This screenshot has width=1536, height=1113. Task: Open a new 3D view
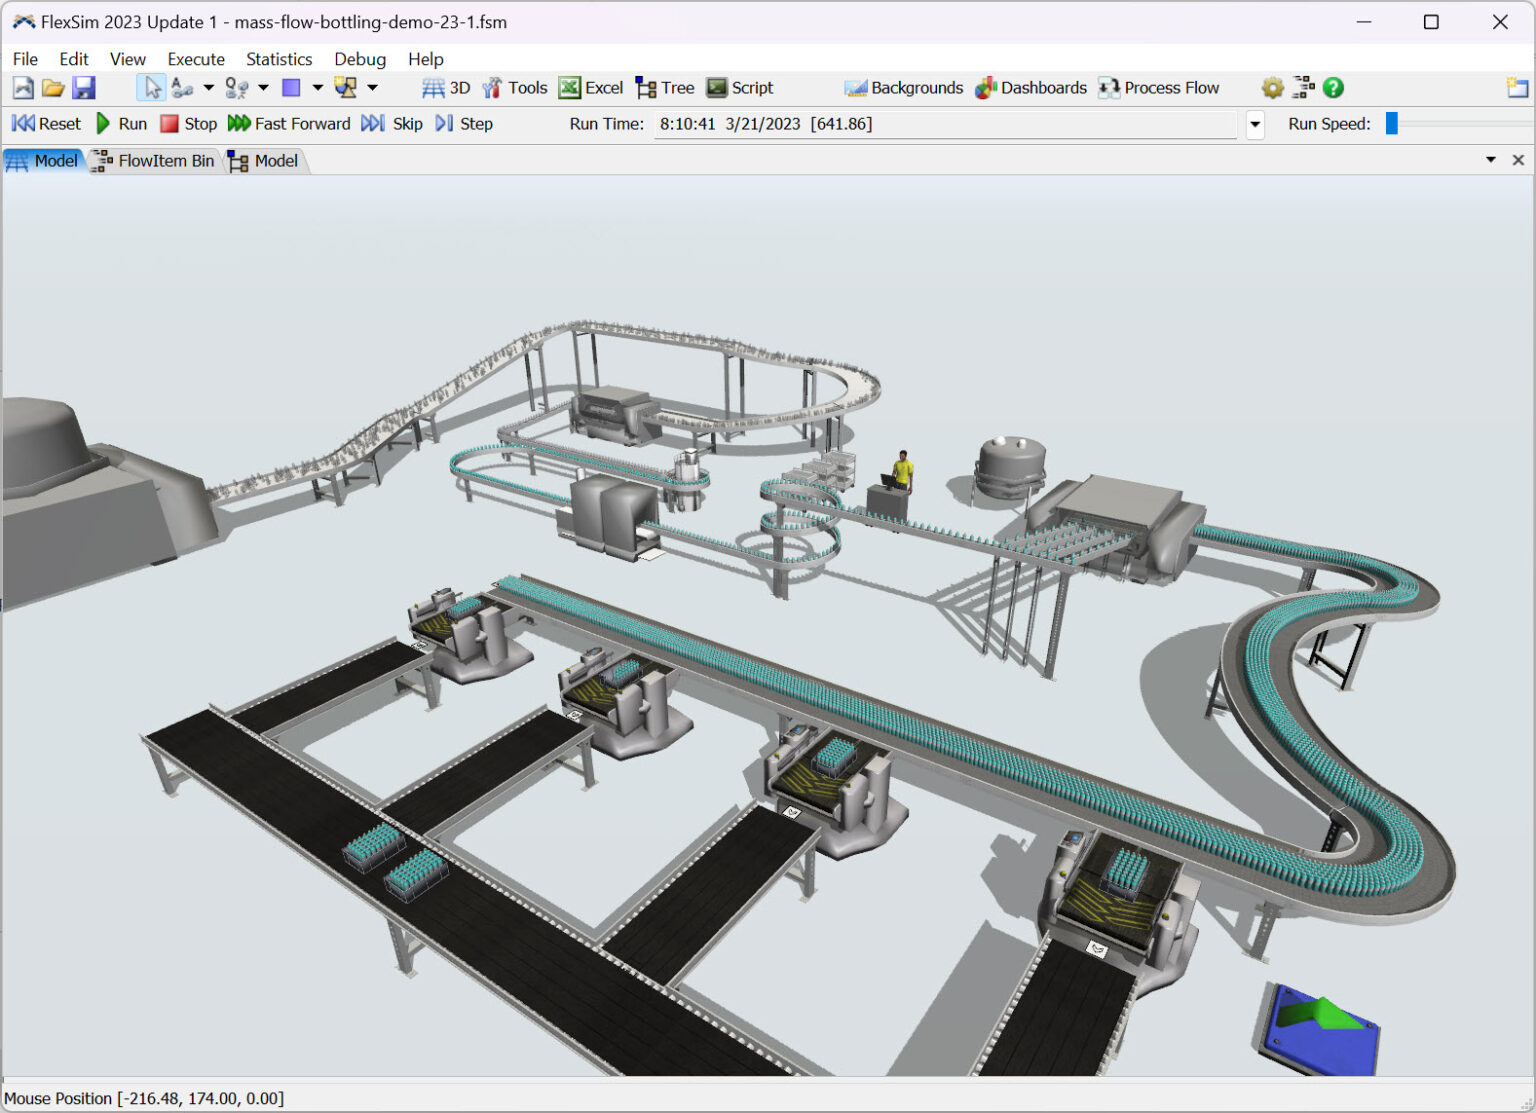(444, 87)
